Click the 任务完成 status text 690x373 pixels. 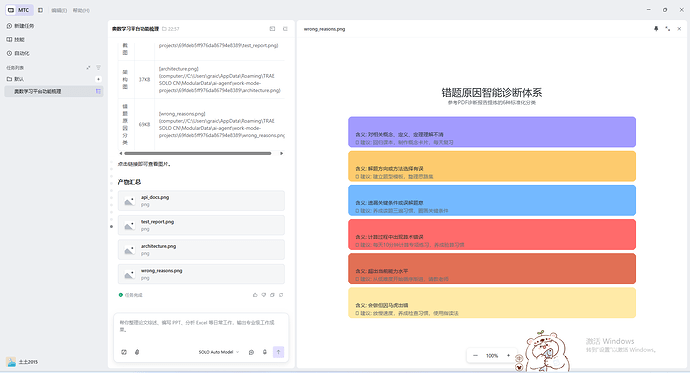click(x=134, y=295)
